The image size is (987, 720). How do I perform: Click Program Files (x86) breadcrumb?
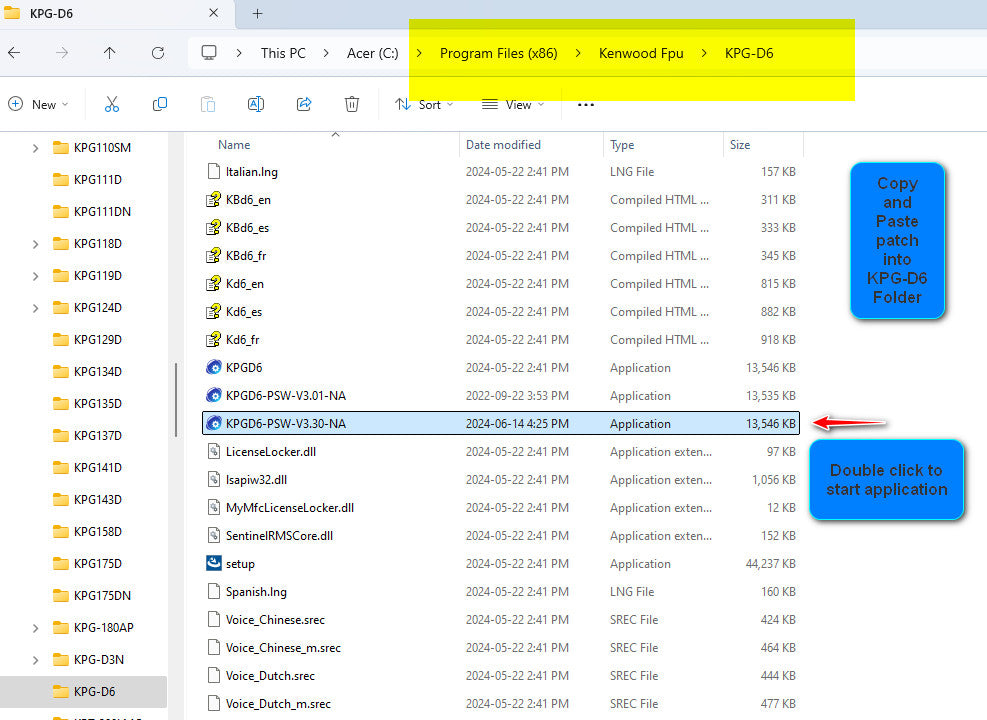(x=499, y=53)
